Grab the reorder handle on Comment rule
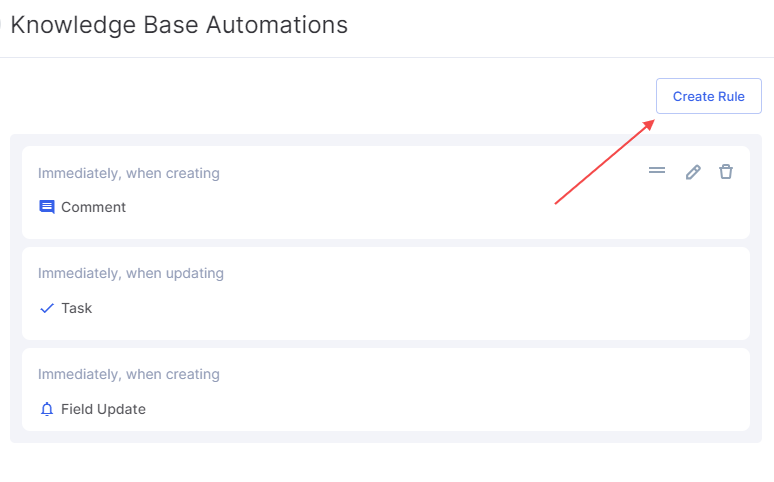 pos(657,170)
